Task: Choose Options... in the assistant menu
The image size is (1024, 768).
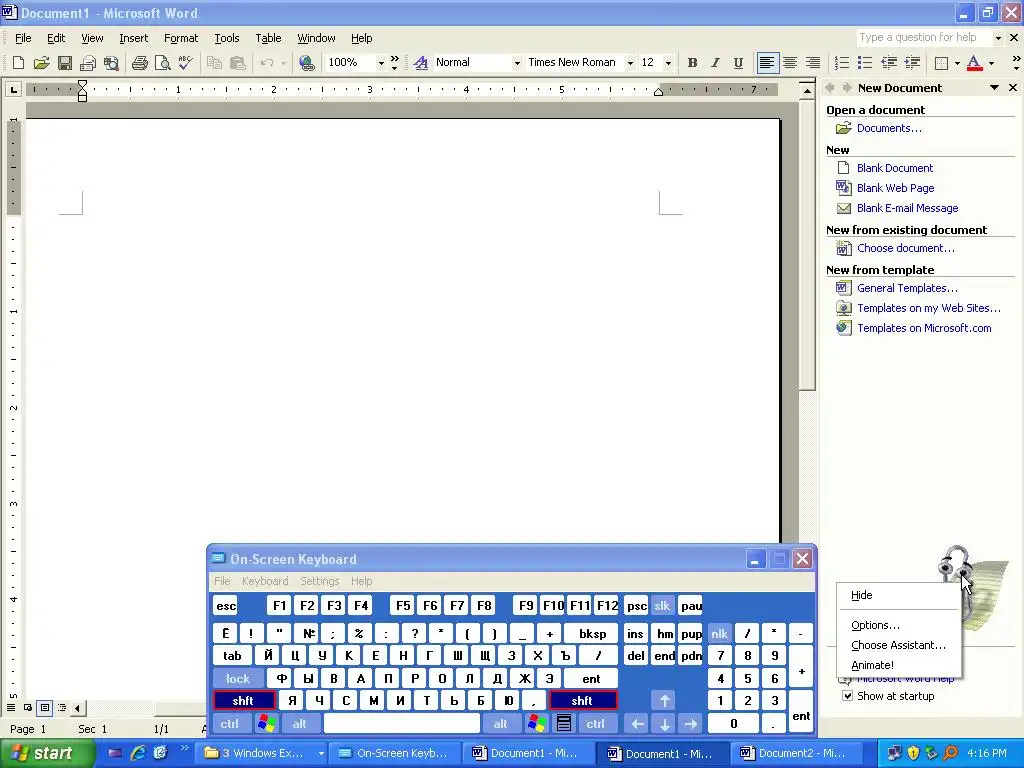Action: coord(898,625)
